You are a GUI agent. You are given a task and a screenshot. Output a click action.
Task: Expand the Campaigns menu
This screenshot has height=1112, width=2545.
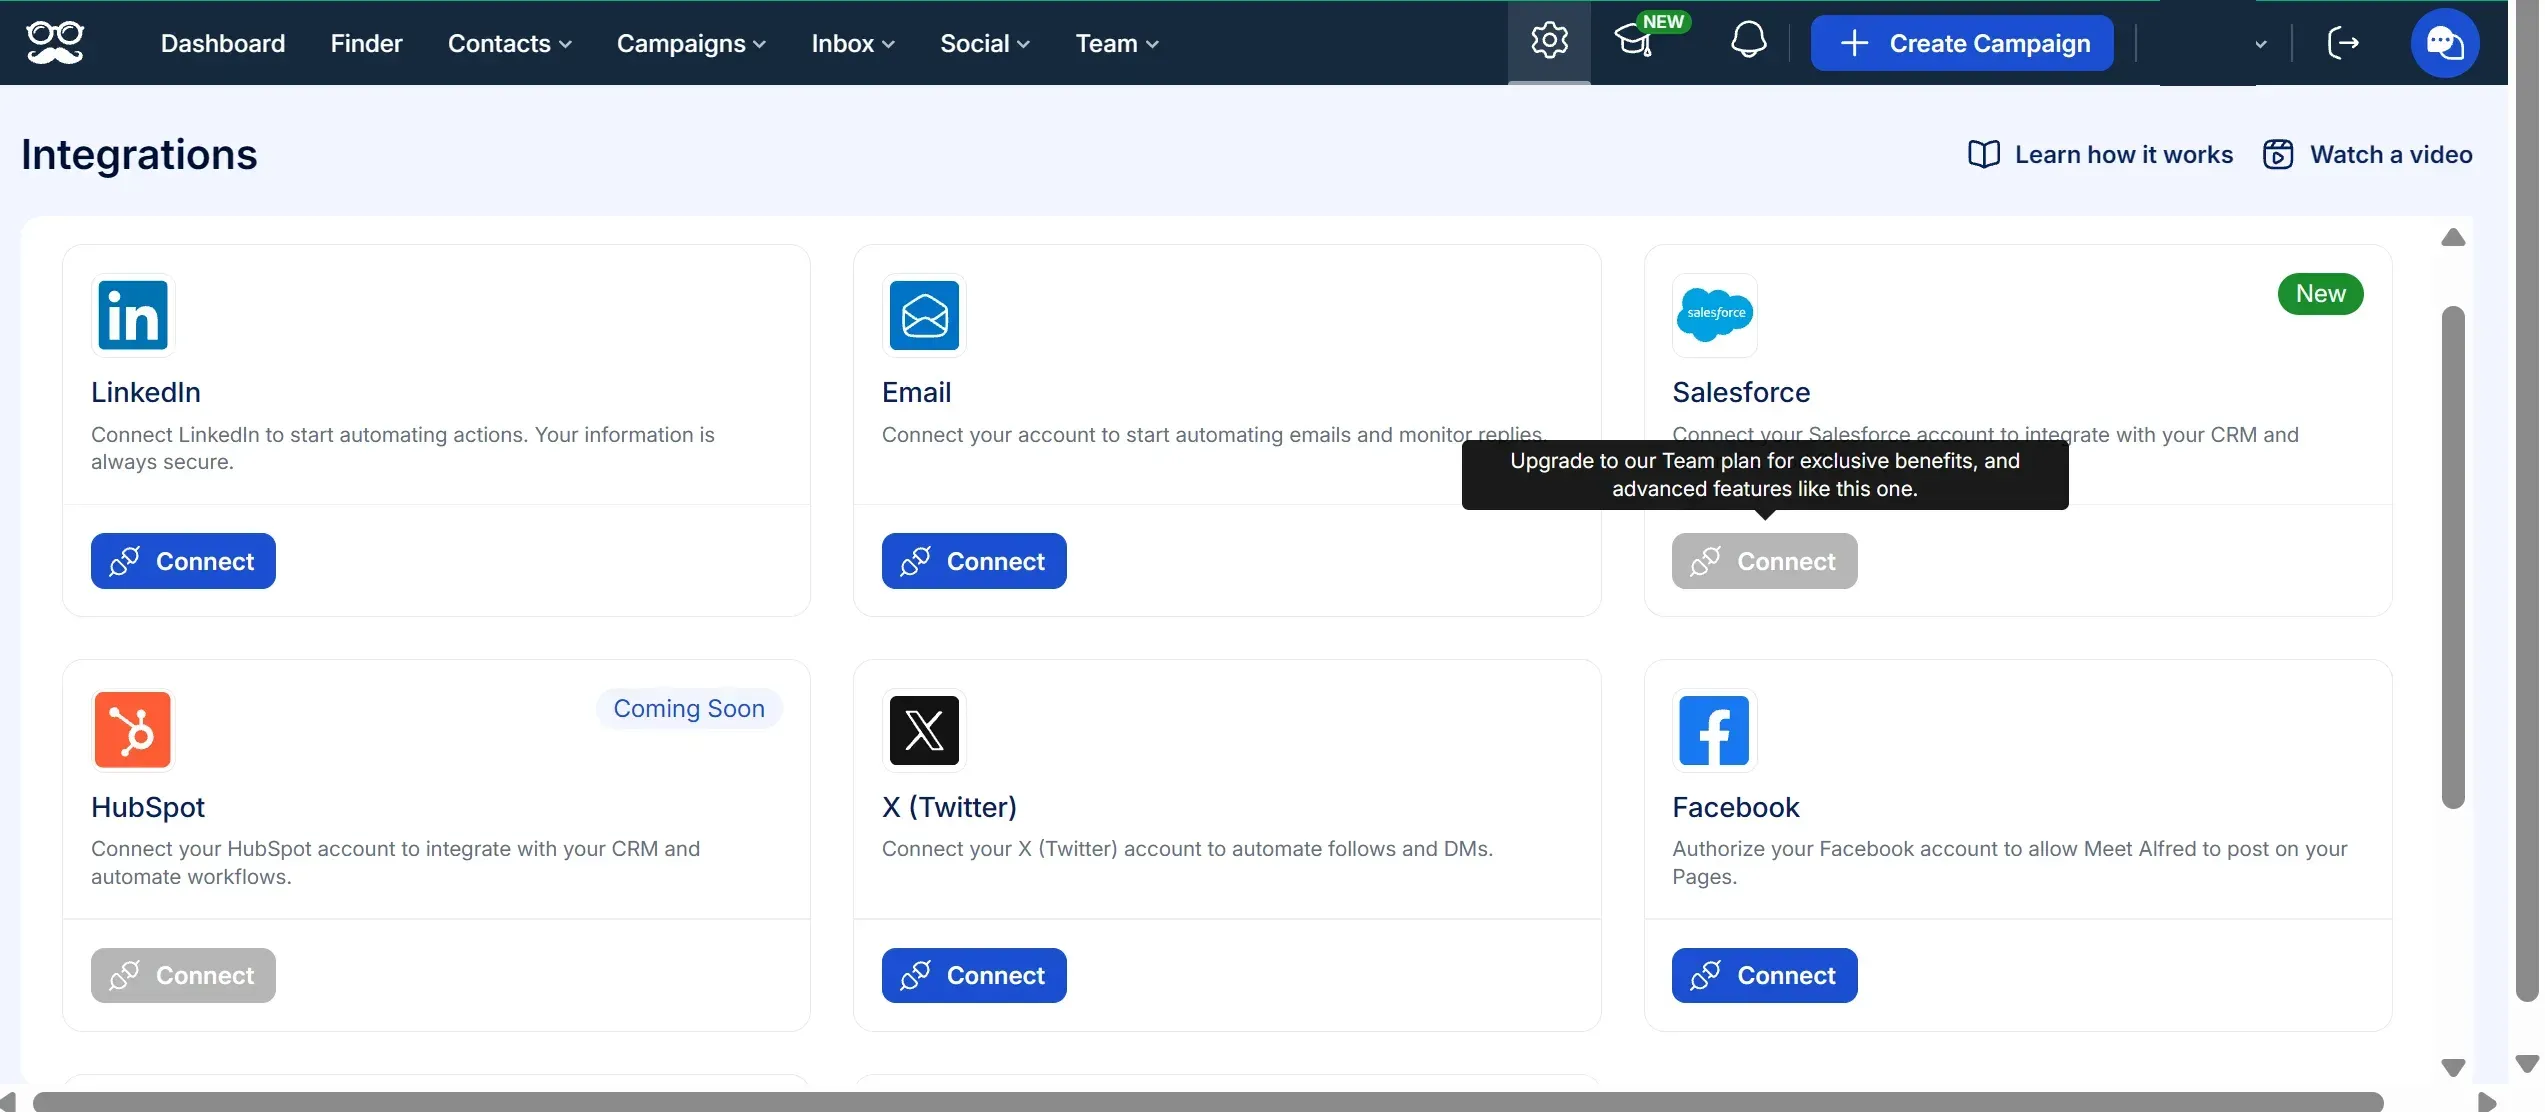point(690,43)
